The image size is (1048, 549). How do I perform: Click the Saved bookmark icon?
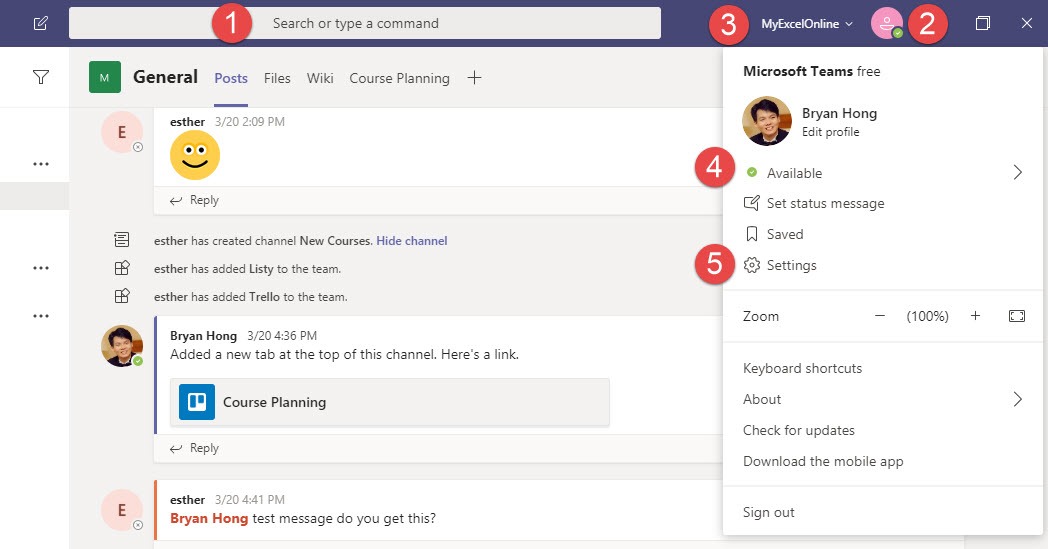click(x=752, y=234)
